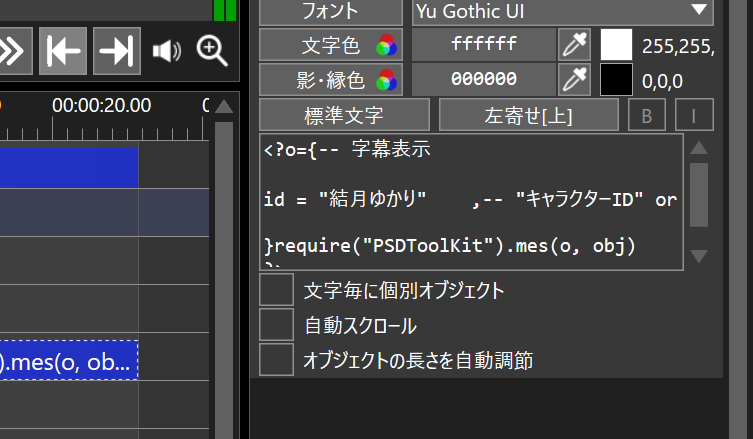This screenshot has width=753, height=439.
Task: Toggle bold with the B button
Action: coord(646,115)
